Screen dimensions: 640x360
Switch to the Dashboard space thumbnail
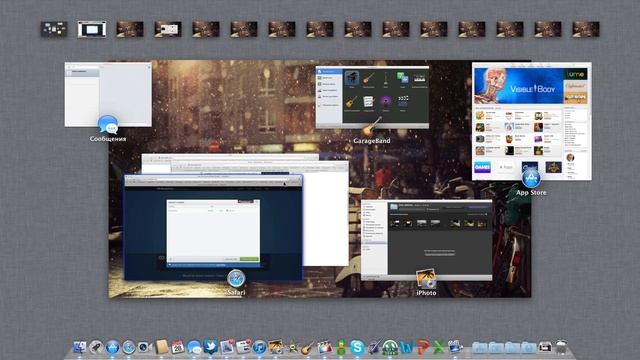point(54,29)
